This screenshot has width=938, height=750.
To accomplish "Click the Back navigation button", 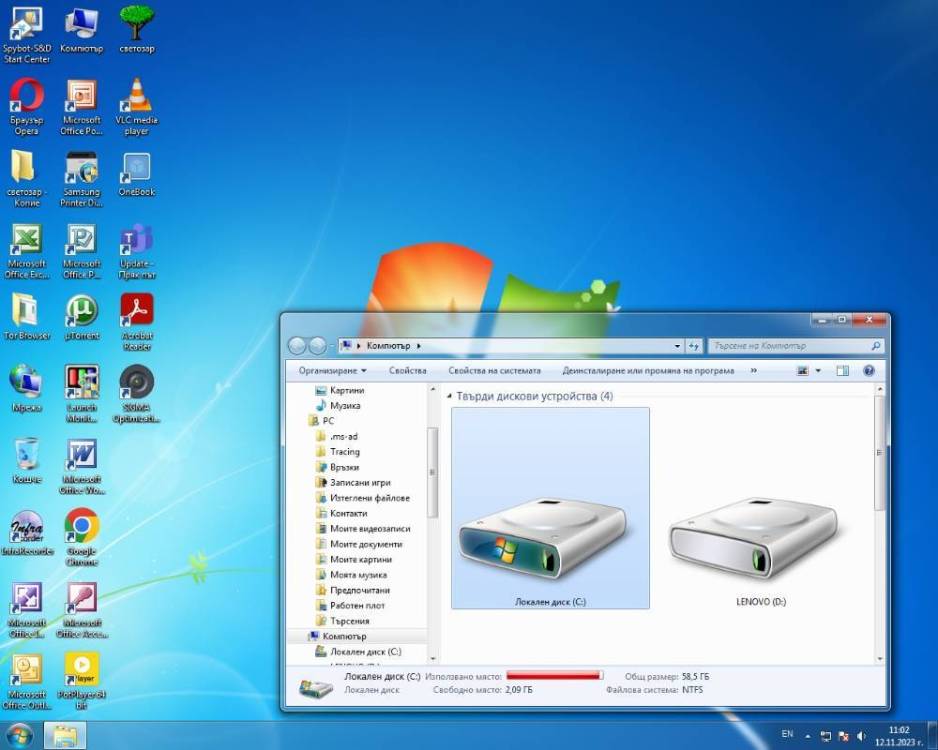I will click(x=297, y=346).
